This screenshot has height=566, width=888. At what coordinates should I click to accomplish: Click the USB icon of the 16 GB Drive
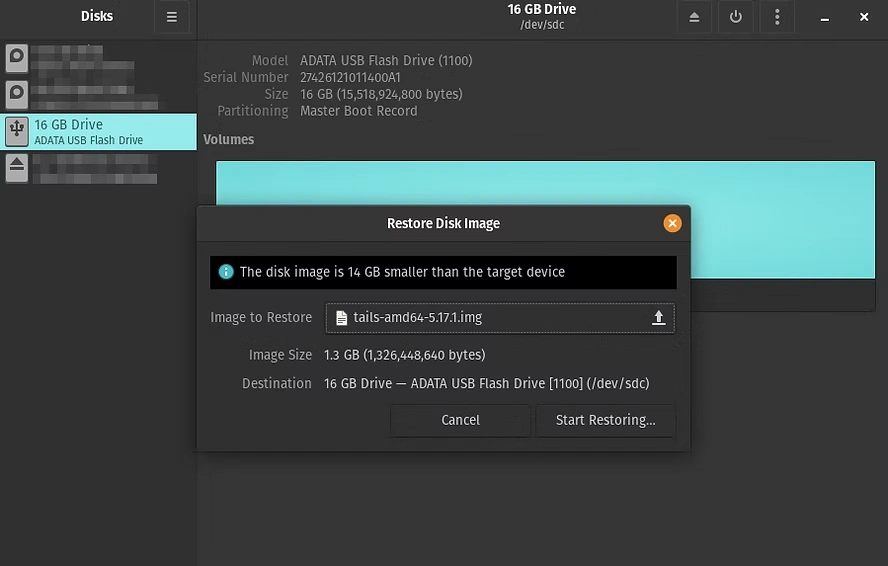(x=17, y=131)
